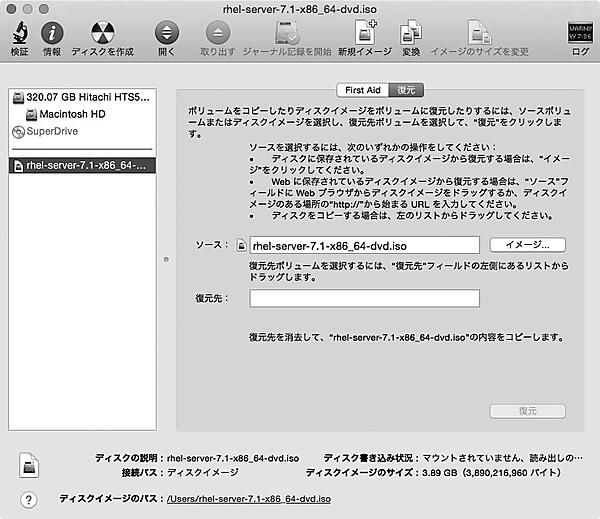The height and width of the screenshot is (519, 600).
Task: Switch to the First Aid tab
Action: (363, 89)
